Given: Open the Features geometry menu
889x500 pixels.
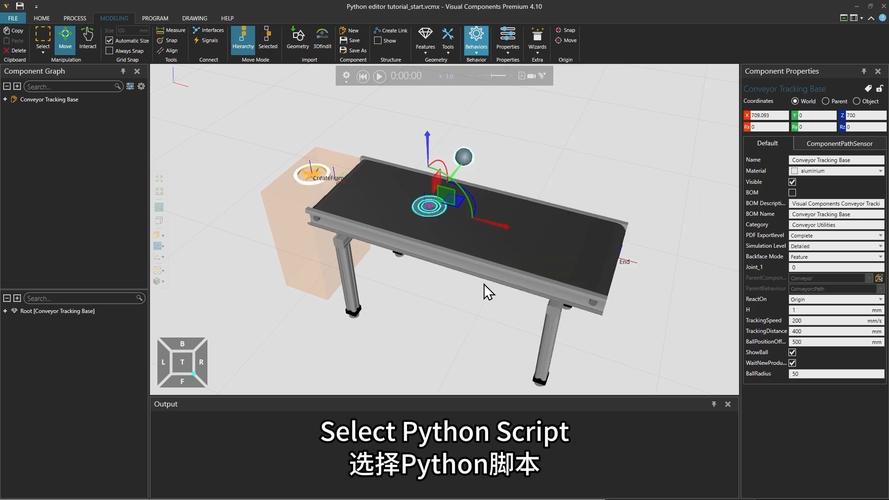Looking at the screenshot, I should [x=425, y=39].
